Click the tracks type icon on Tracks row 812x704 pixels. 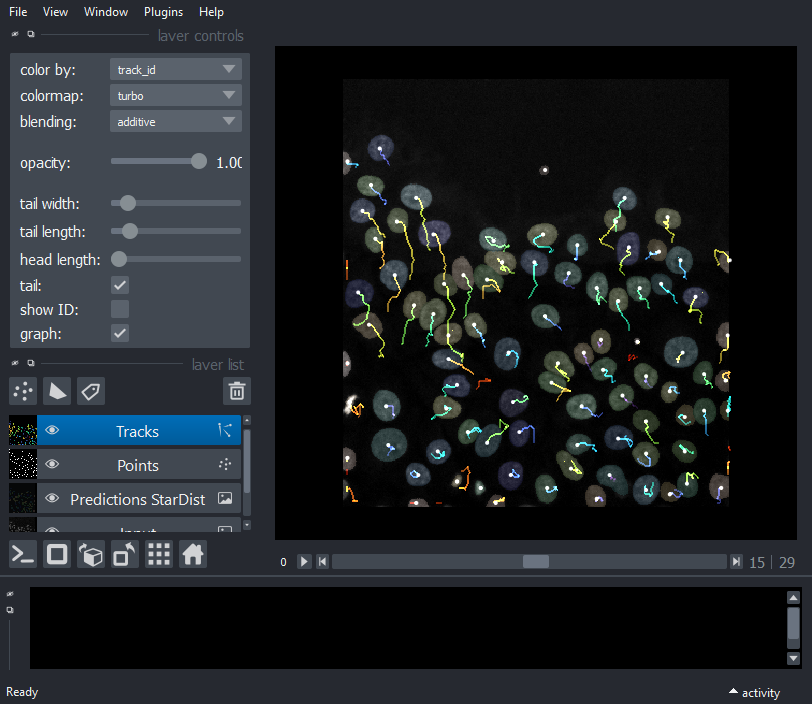[225, 430]
